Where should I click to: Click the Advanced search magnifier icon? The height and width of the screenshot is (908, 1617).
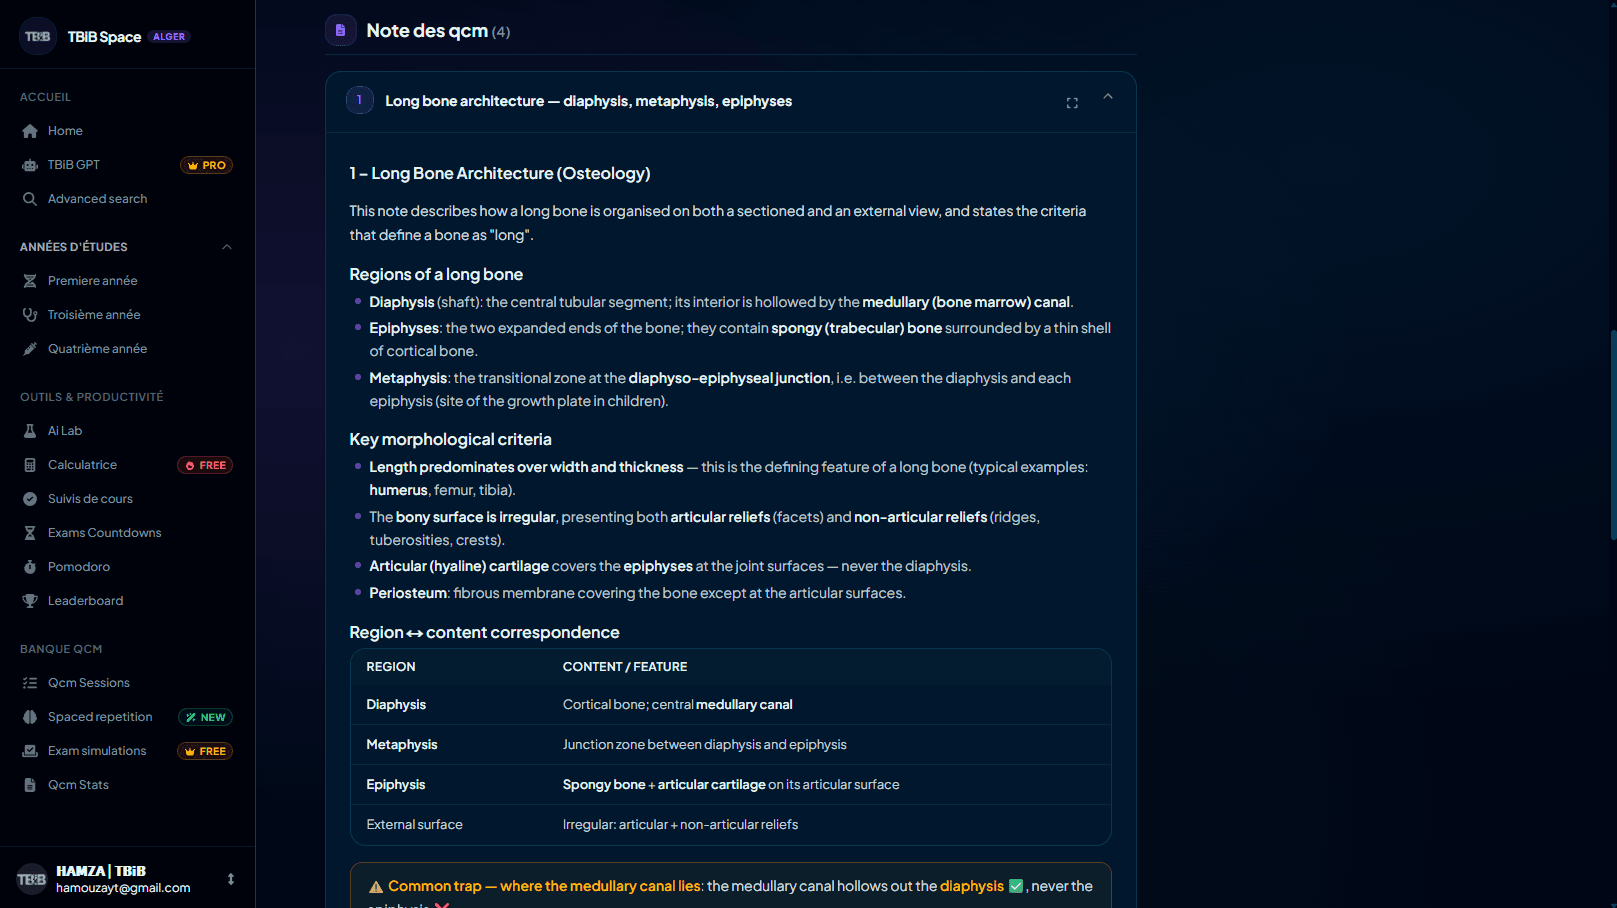point(30,199)
